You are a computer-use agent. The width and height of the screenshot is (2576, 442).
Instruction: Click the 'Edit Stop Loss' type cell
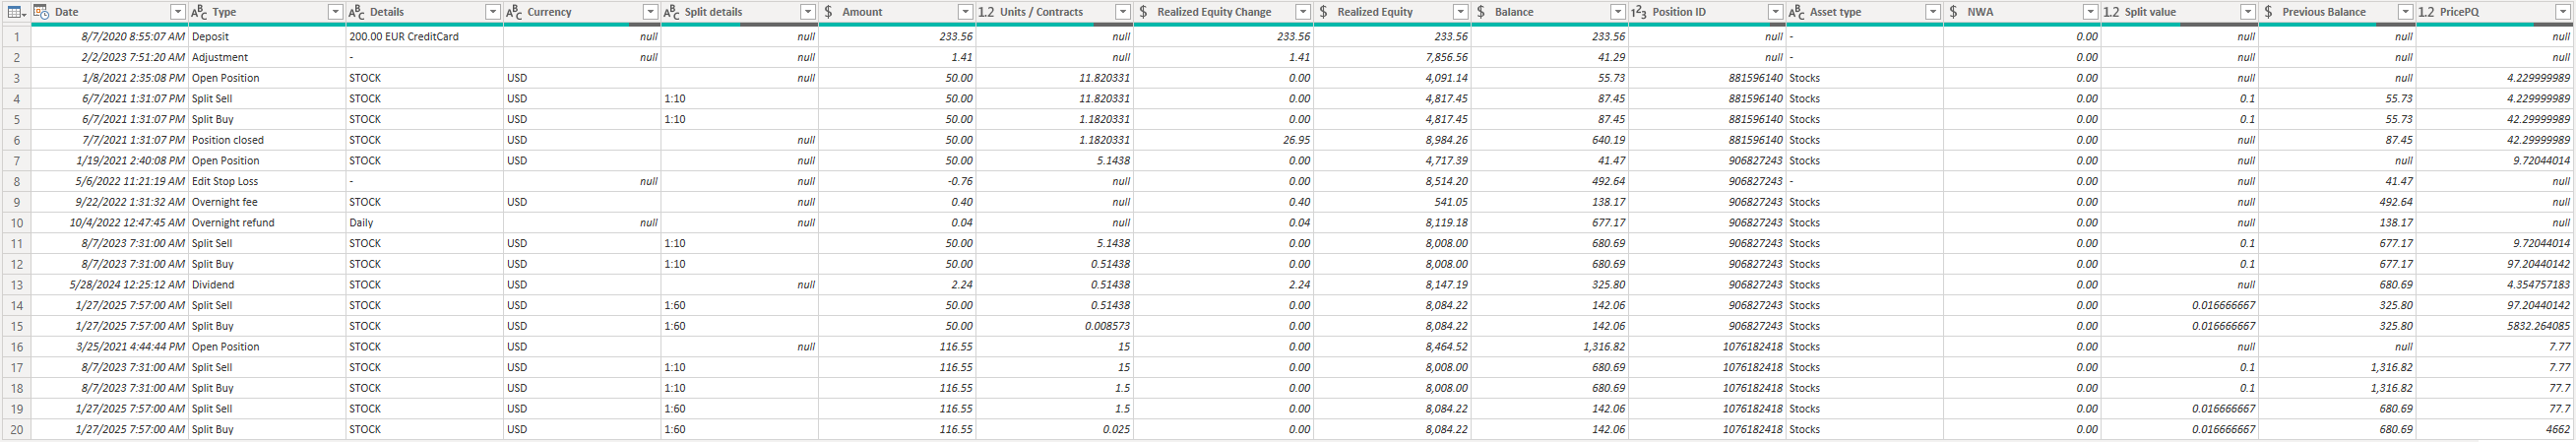267,181
